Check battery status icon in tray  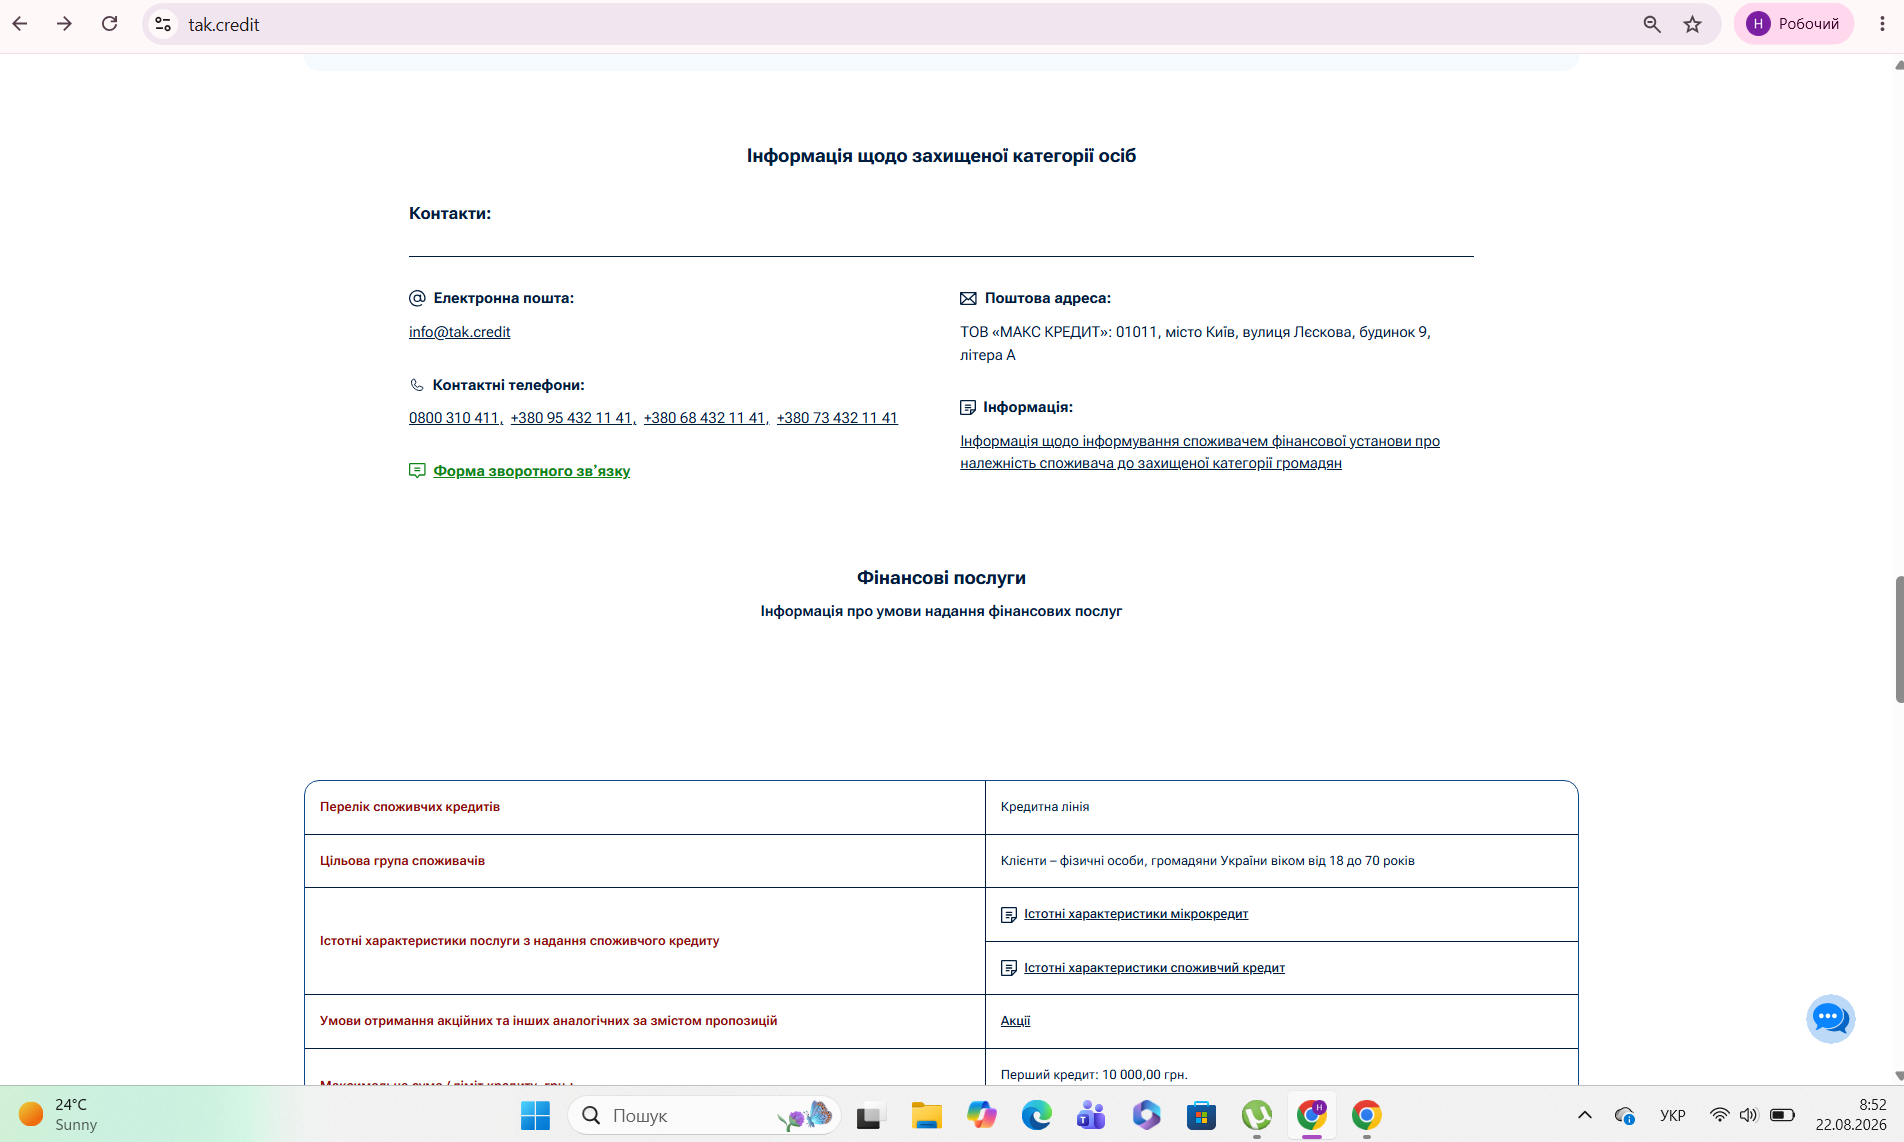1781,1115
